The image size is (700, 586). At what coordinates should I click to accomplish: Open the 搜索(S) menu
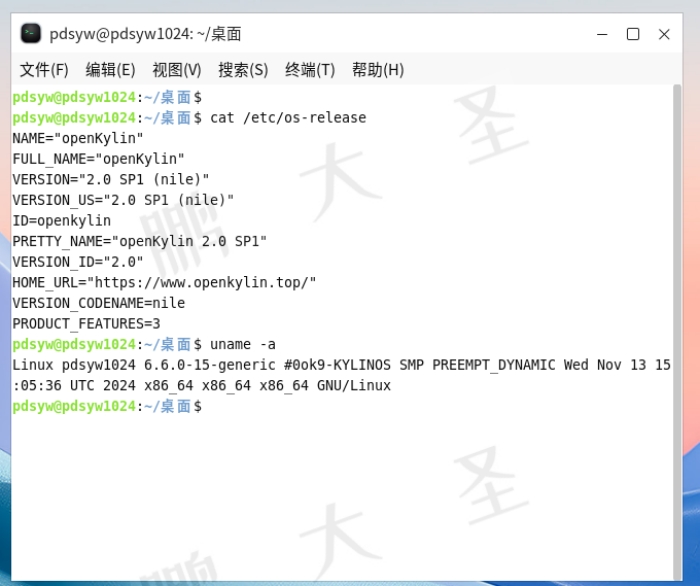pyautogui.click(x=243, y=70)
